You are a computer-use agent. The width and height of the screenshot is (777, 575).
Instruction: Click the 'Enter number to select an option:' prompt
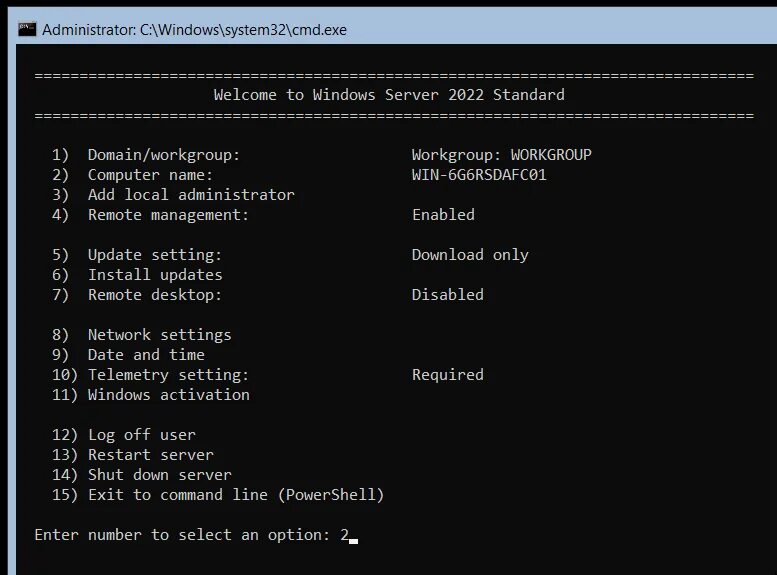click(182, 535)
